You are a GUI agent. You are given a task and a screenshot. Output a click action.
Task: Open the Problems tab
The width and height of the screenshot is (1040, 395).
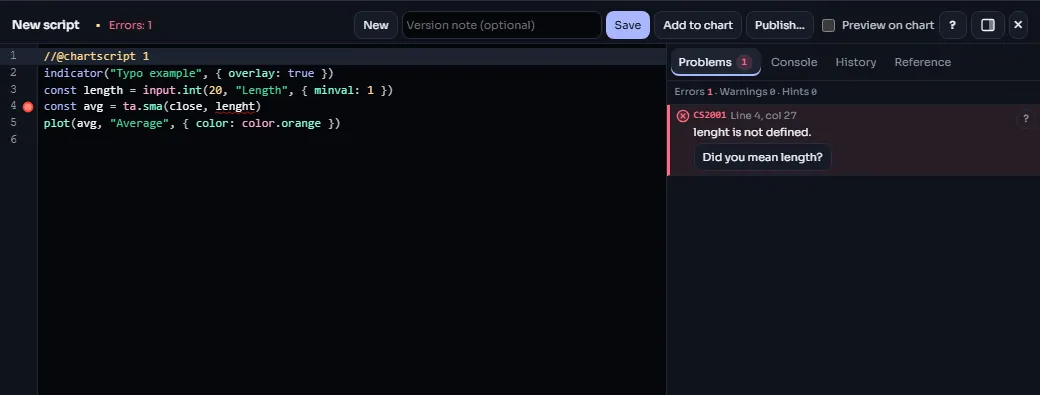tap(715, 62)
